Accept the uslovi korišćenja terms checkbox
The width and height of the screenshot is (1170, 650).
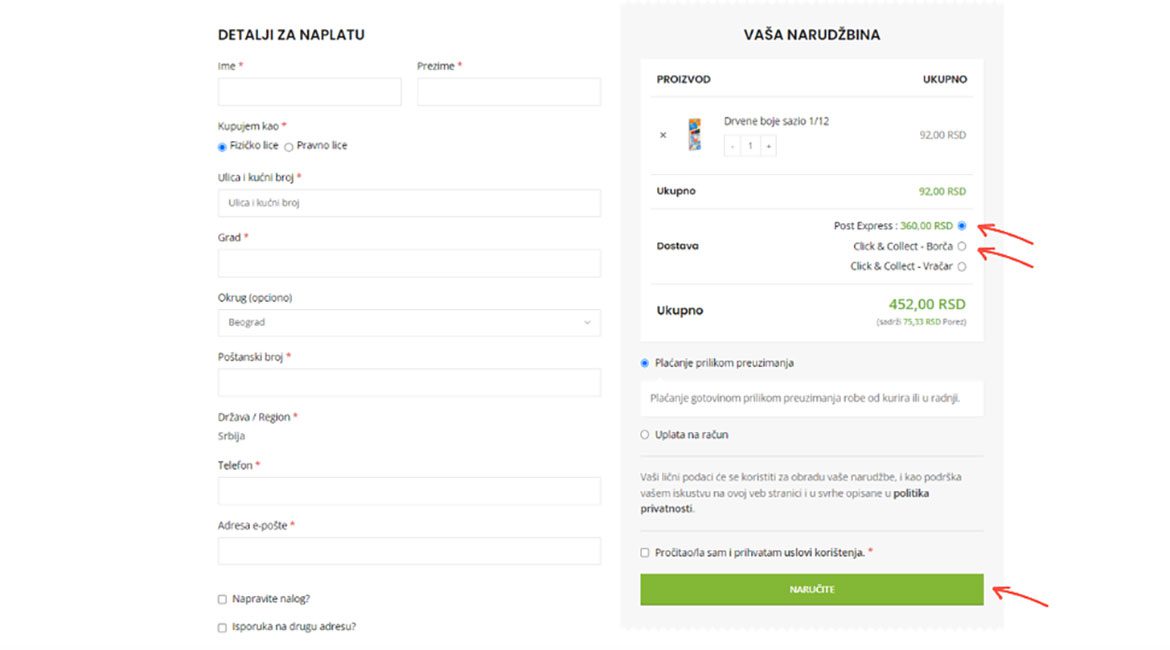tap(645, 552)
